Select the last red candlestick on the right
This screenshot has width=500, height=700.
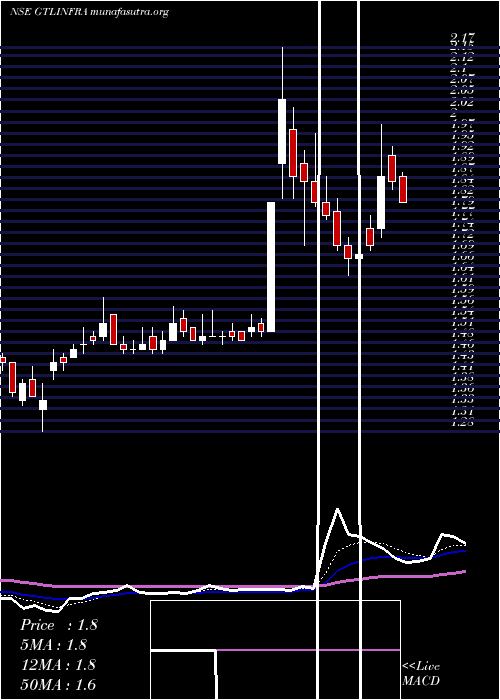pos(403,189)
